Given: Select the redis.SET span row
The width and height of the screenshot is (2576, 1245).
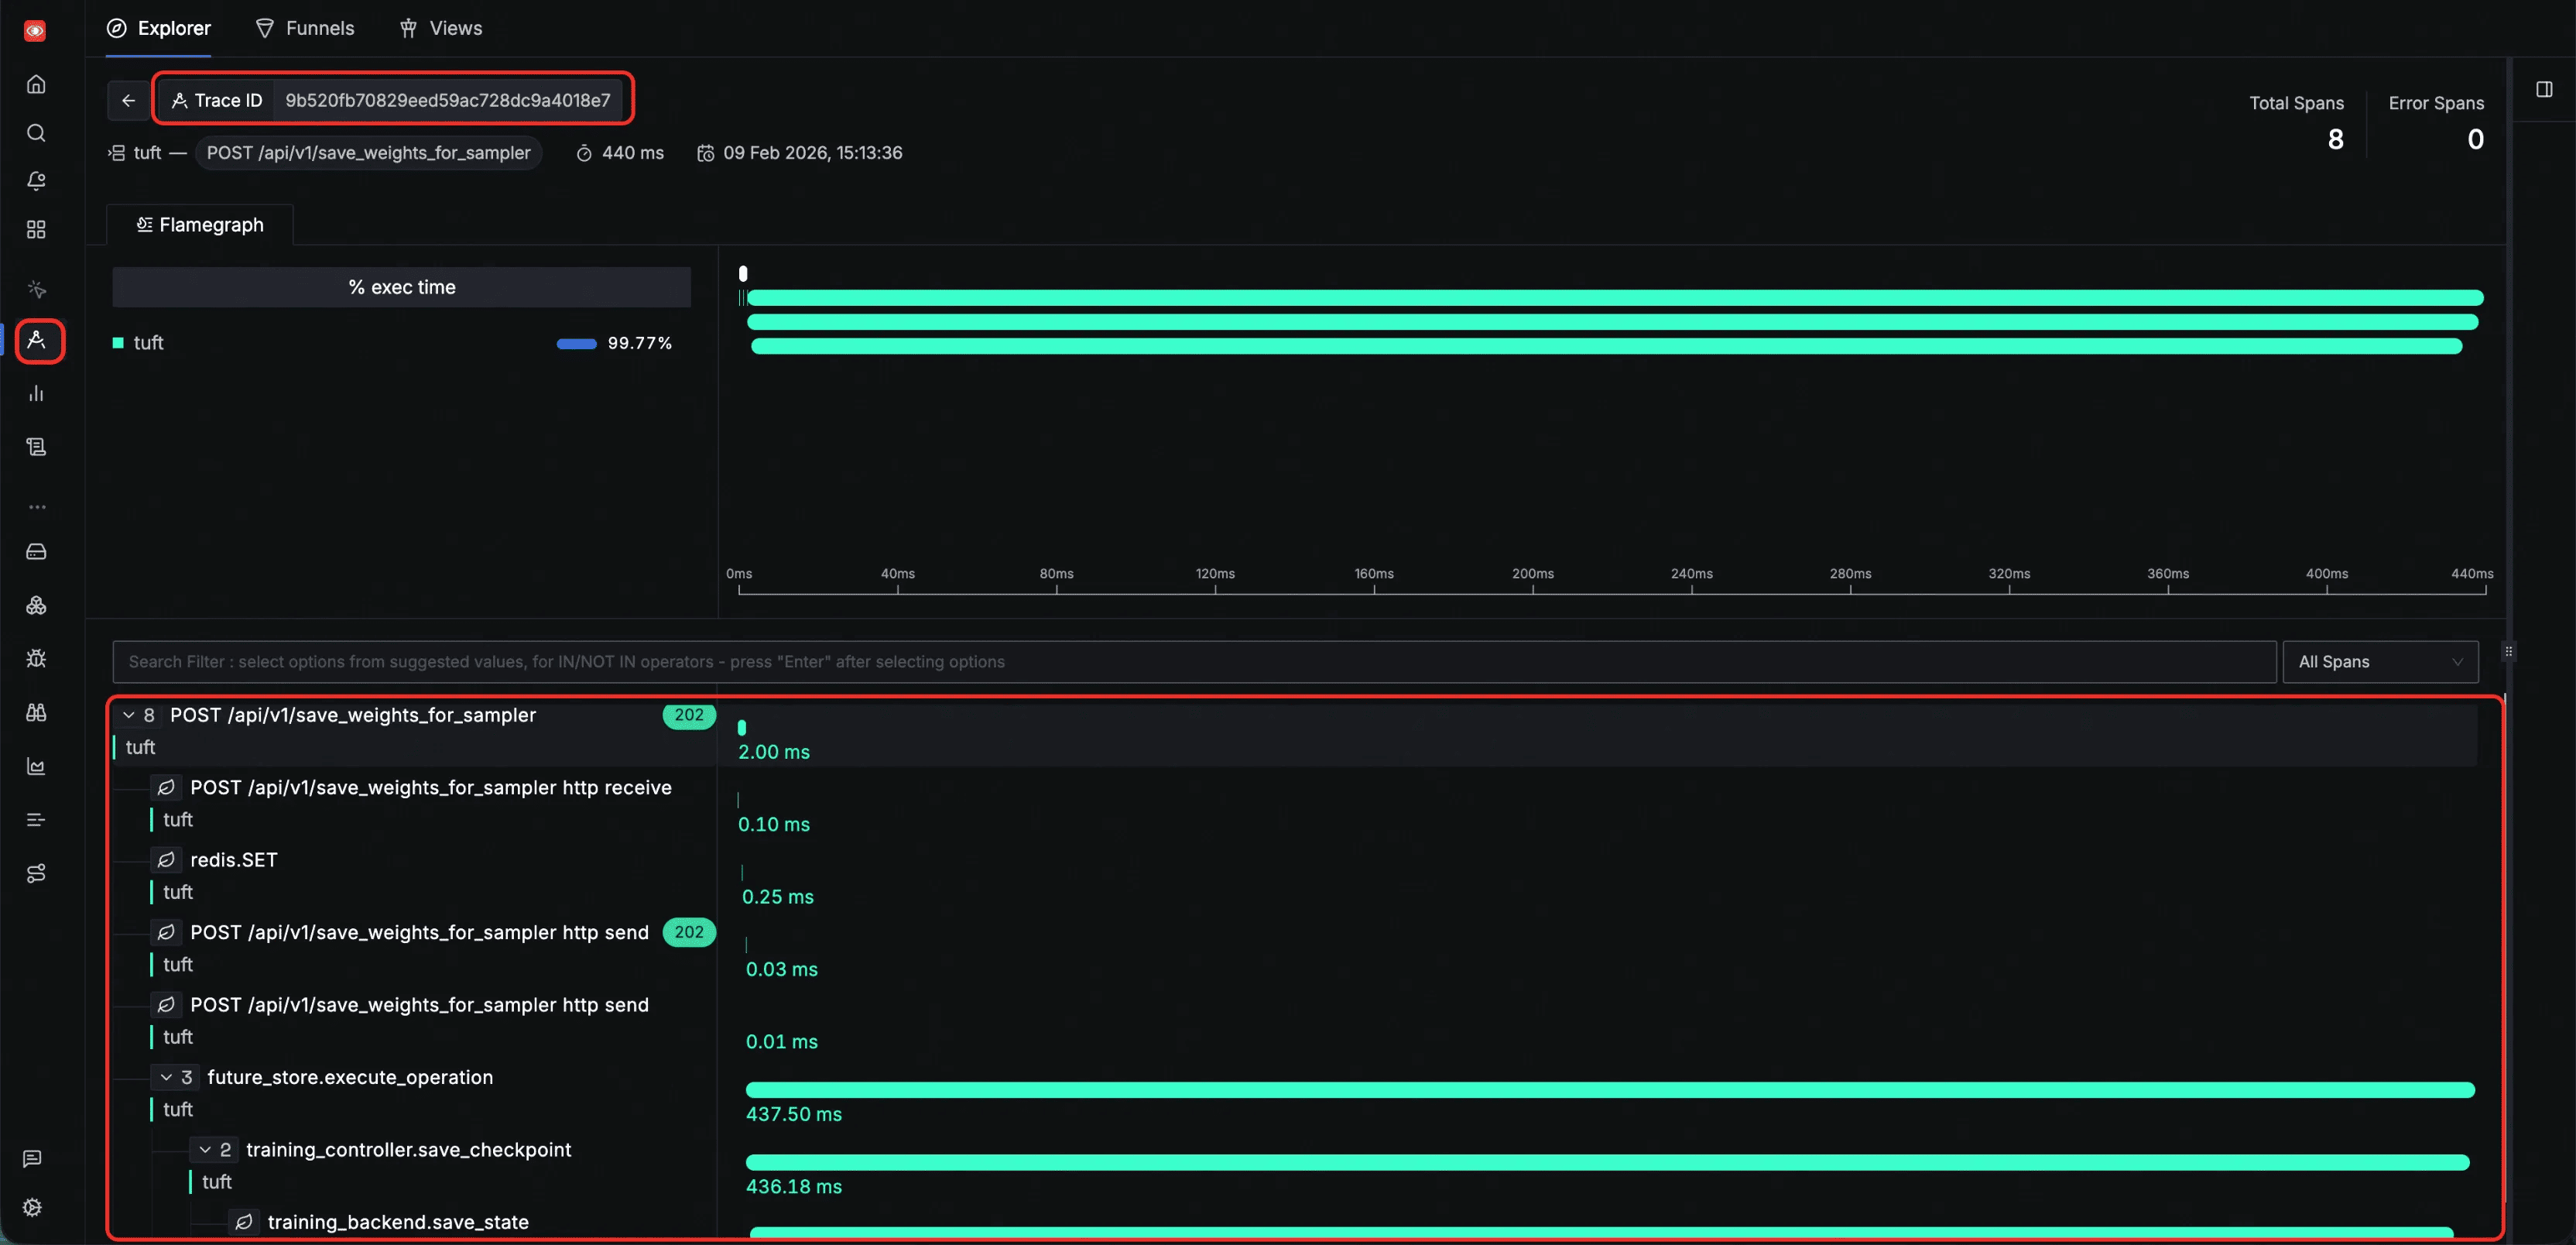Looking at the screenshot, I should click(234, 860).
